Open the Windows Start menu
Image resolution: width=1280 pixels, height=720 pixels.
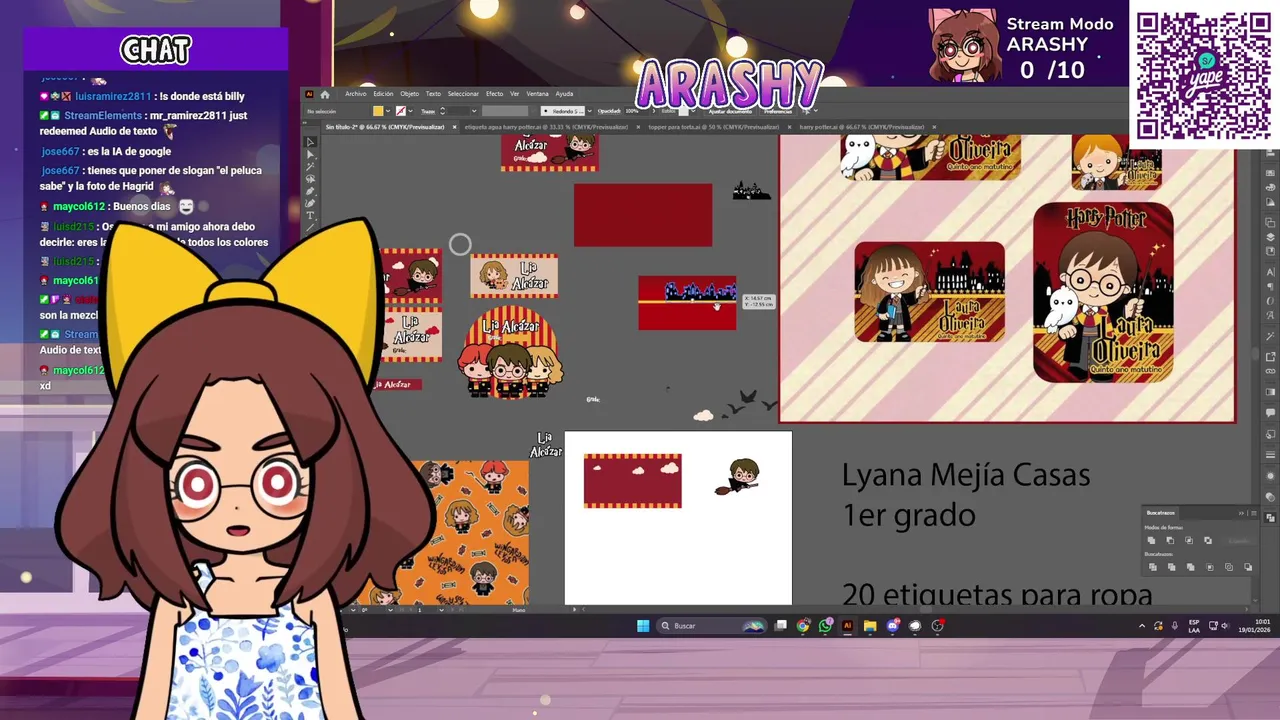(643, 626)
